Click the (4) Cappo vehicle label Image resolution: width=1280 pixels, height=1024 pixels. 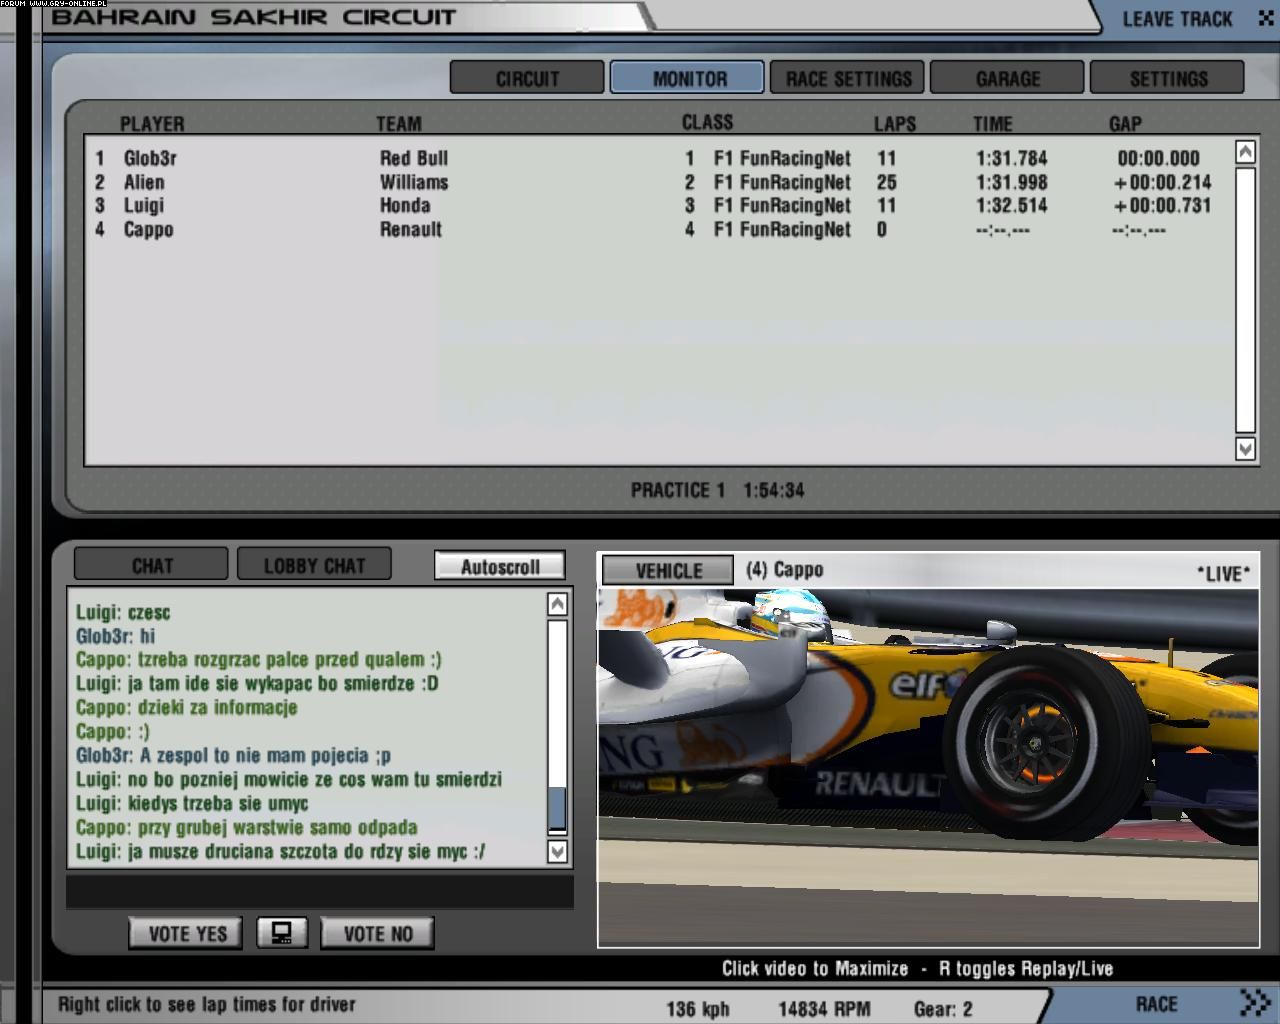coord(785,570)
